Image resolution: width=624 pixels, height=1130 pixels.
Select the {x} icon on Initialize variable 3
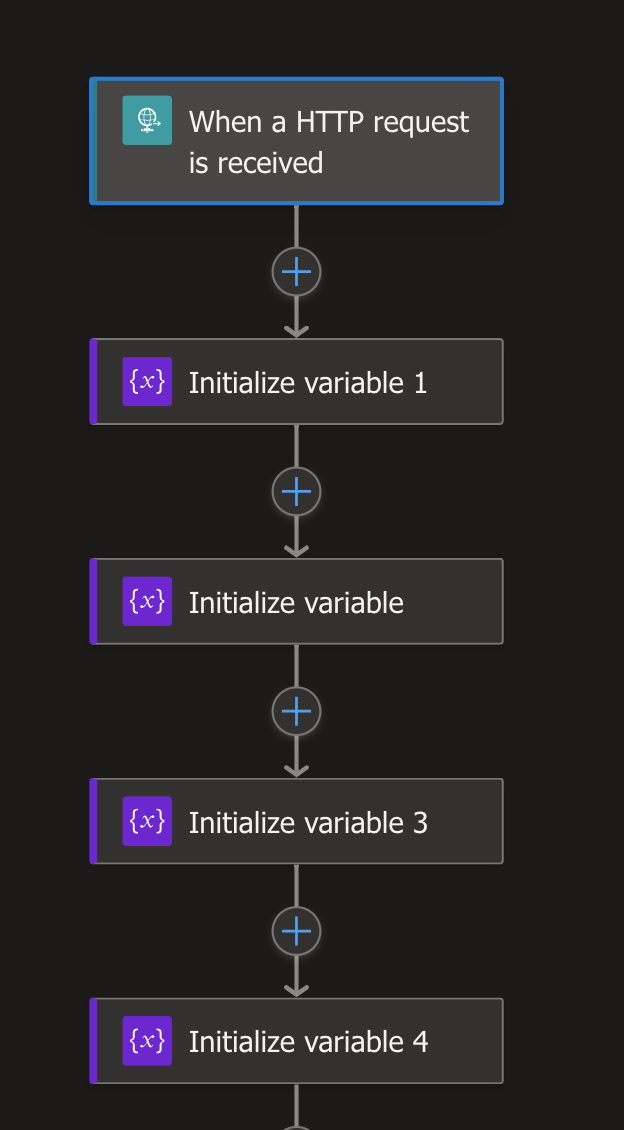click(147, 821)
